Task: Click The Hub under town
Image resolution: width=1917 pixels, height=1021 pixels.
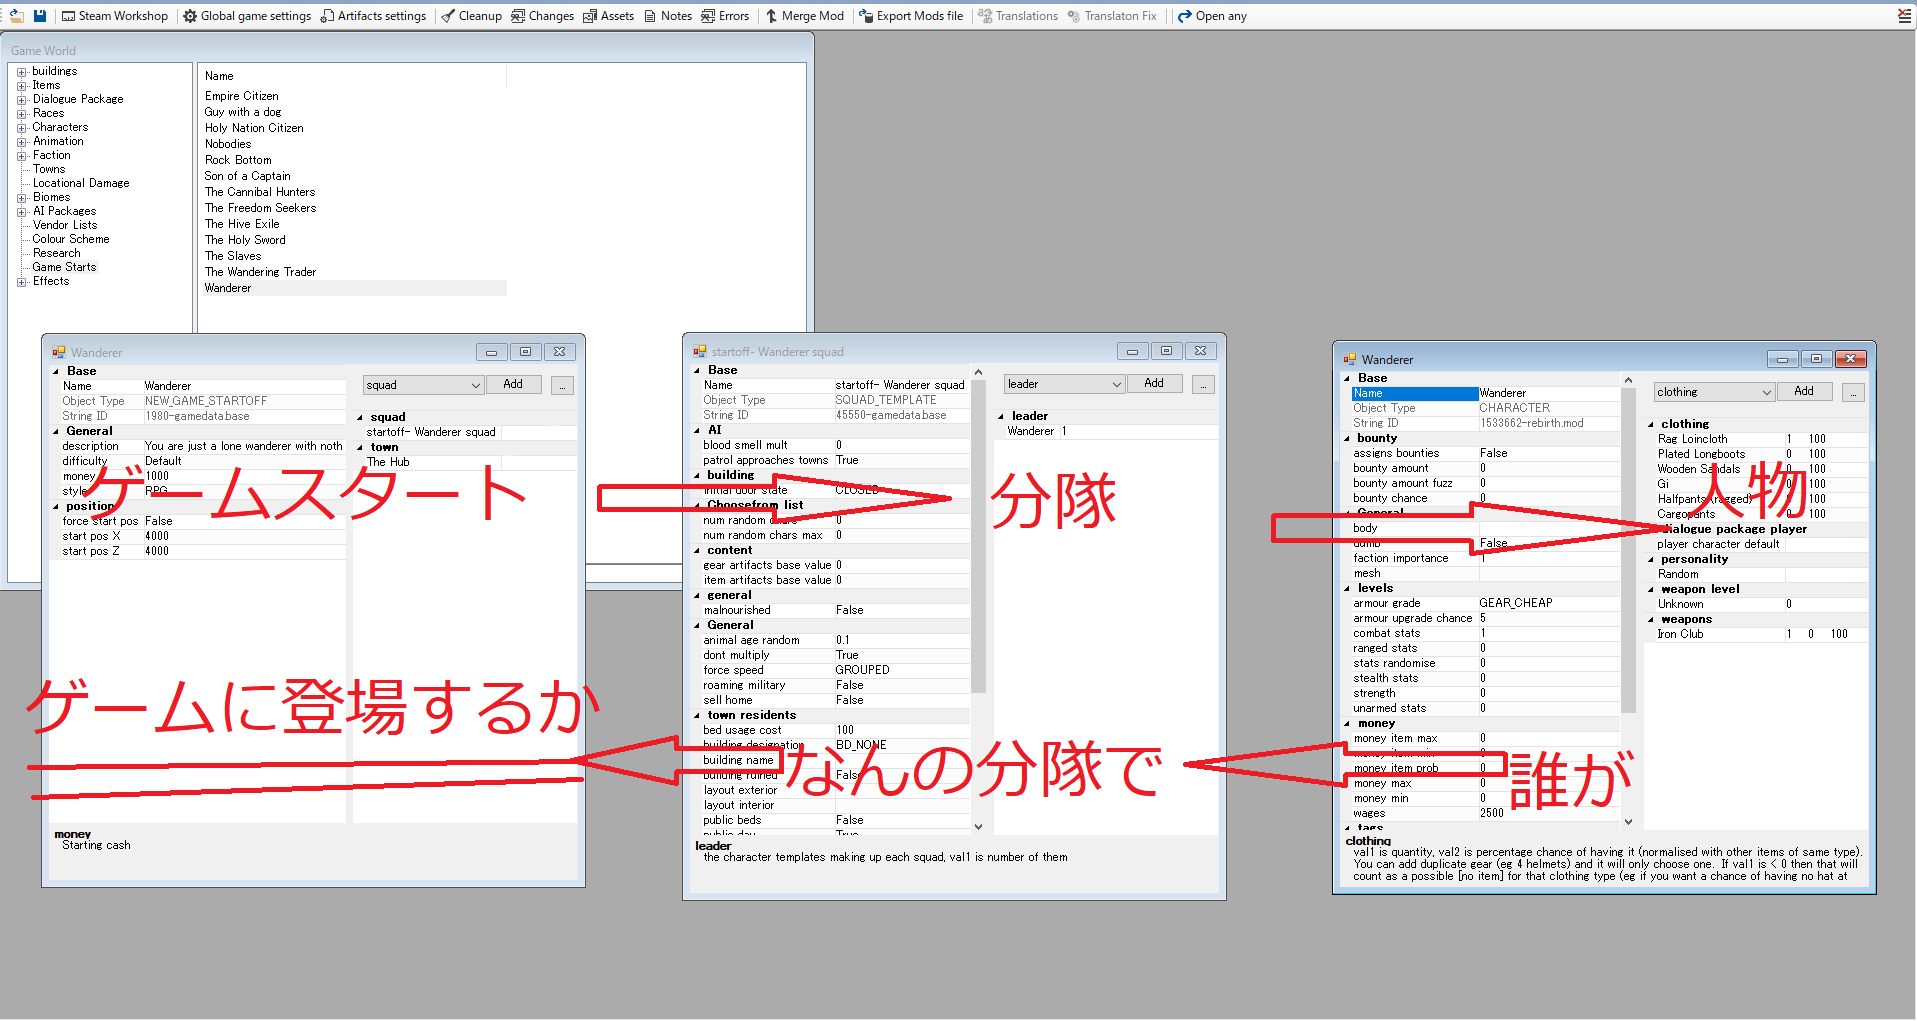Action: click(388, 462)
